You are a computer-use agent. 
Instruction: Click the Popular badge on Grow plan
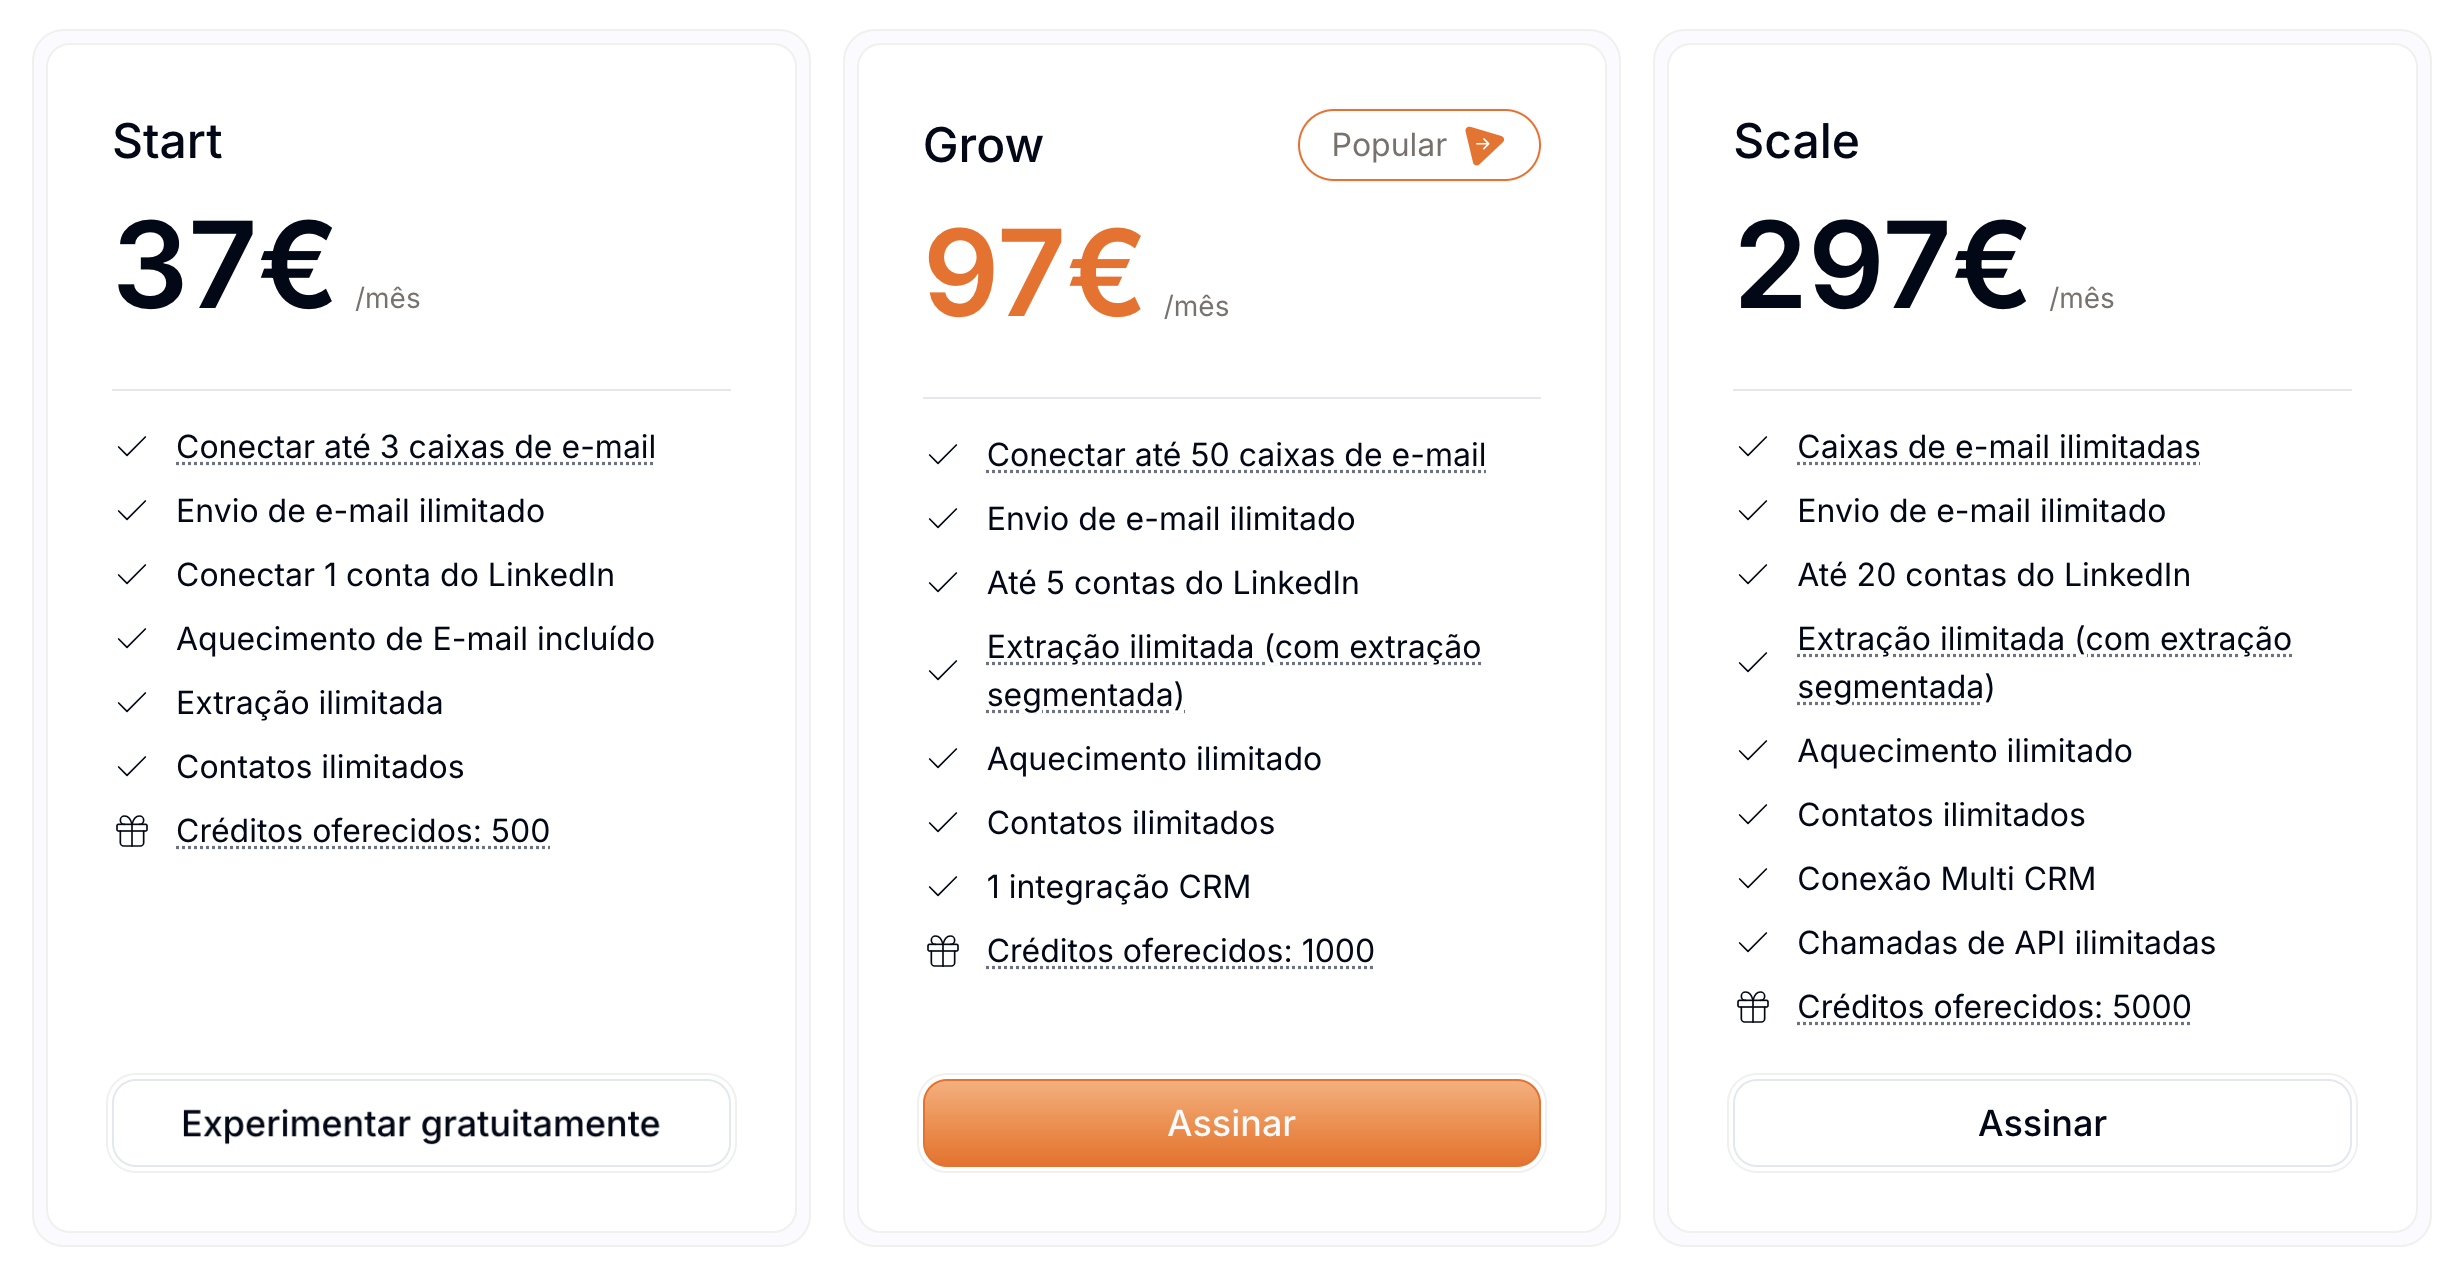pyautogui.click(x=1418, y=145)
